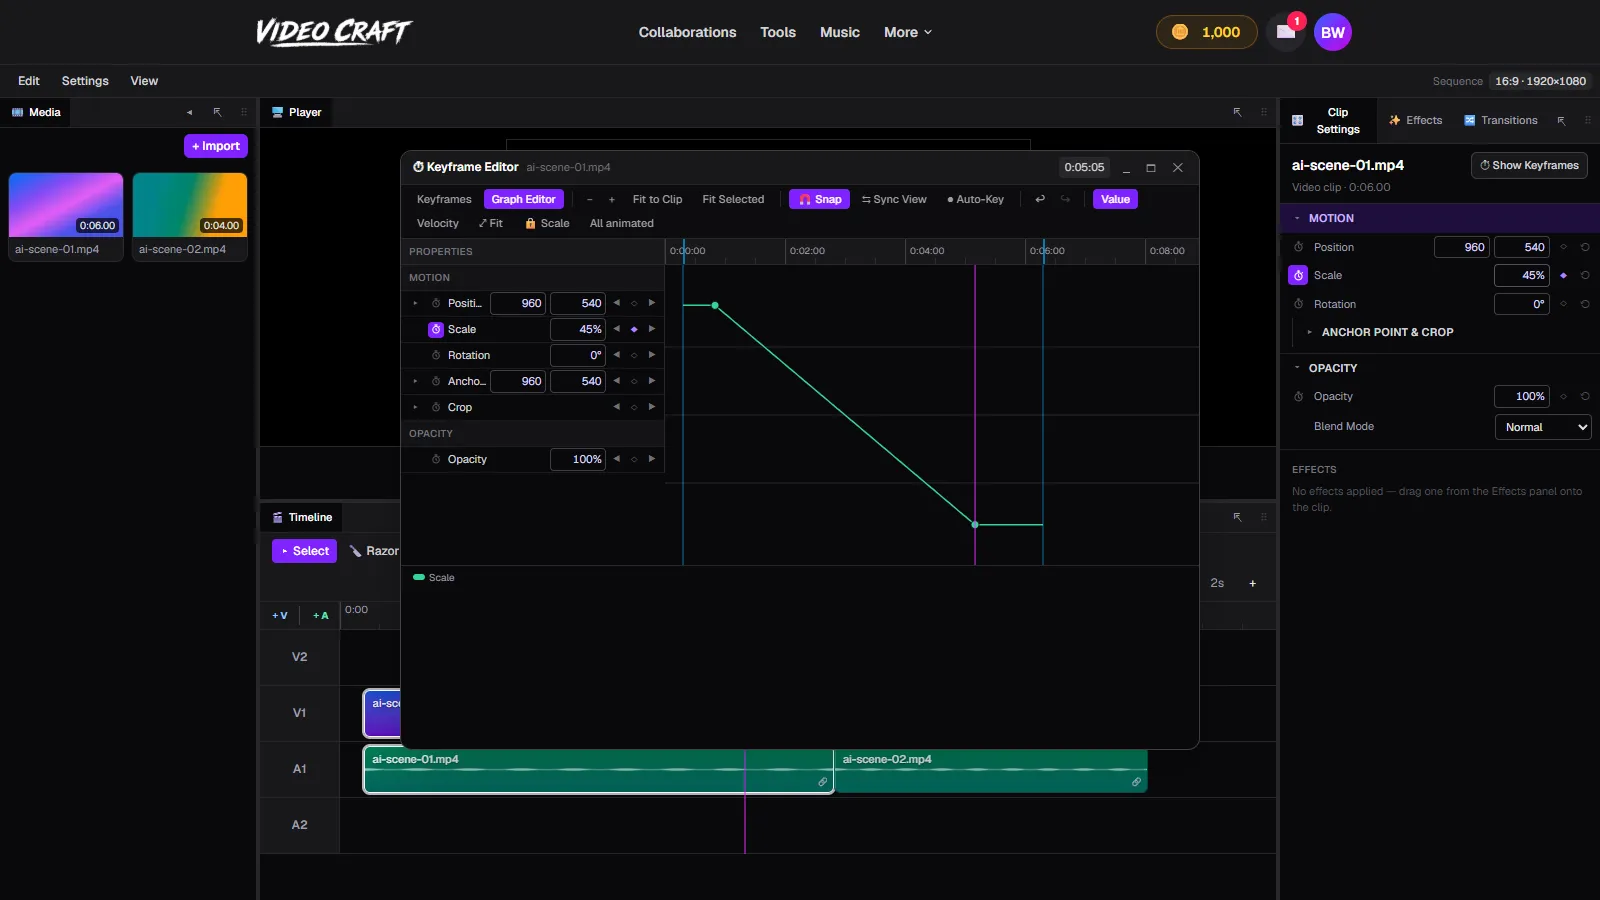
Task: Open the Settings menu
Action: tap(85, 81)
